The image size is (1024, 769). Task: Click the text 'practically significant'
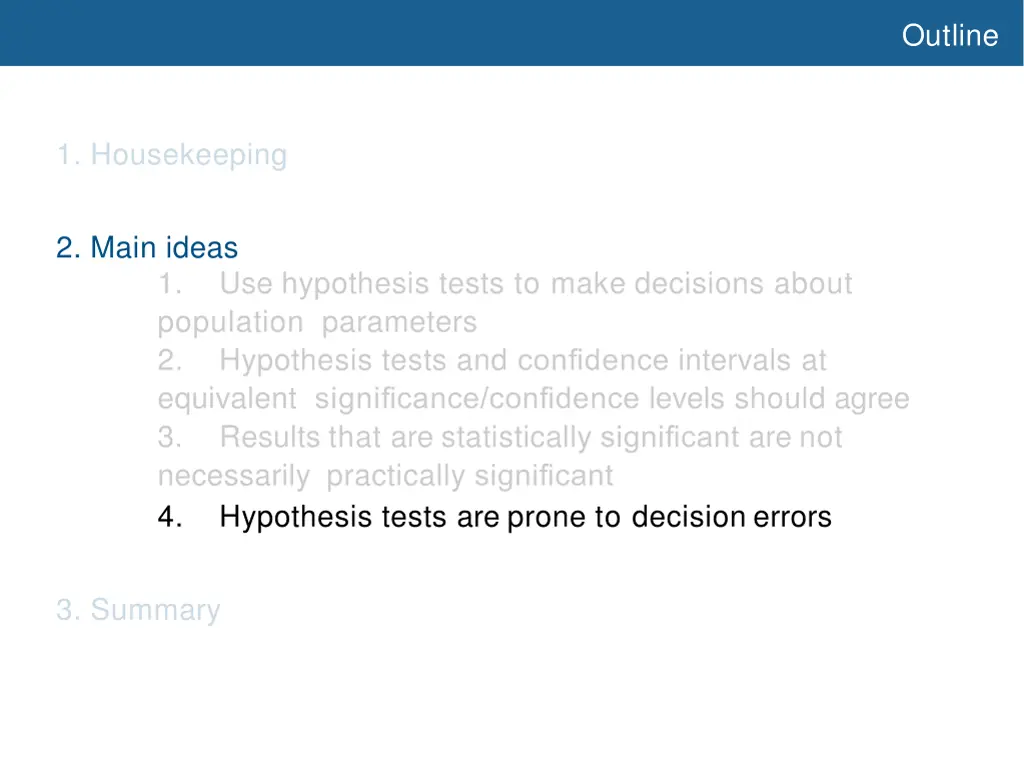point(470,476)
